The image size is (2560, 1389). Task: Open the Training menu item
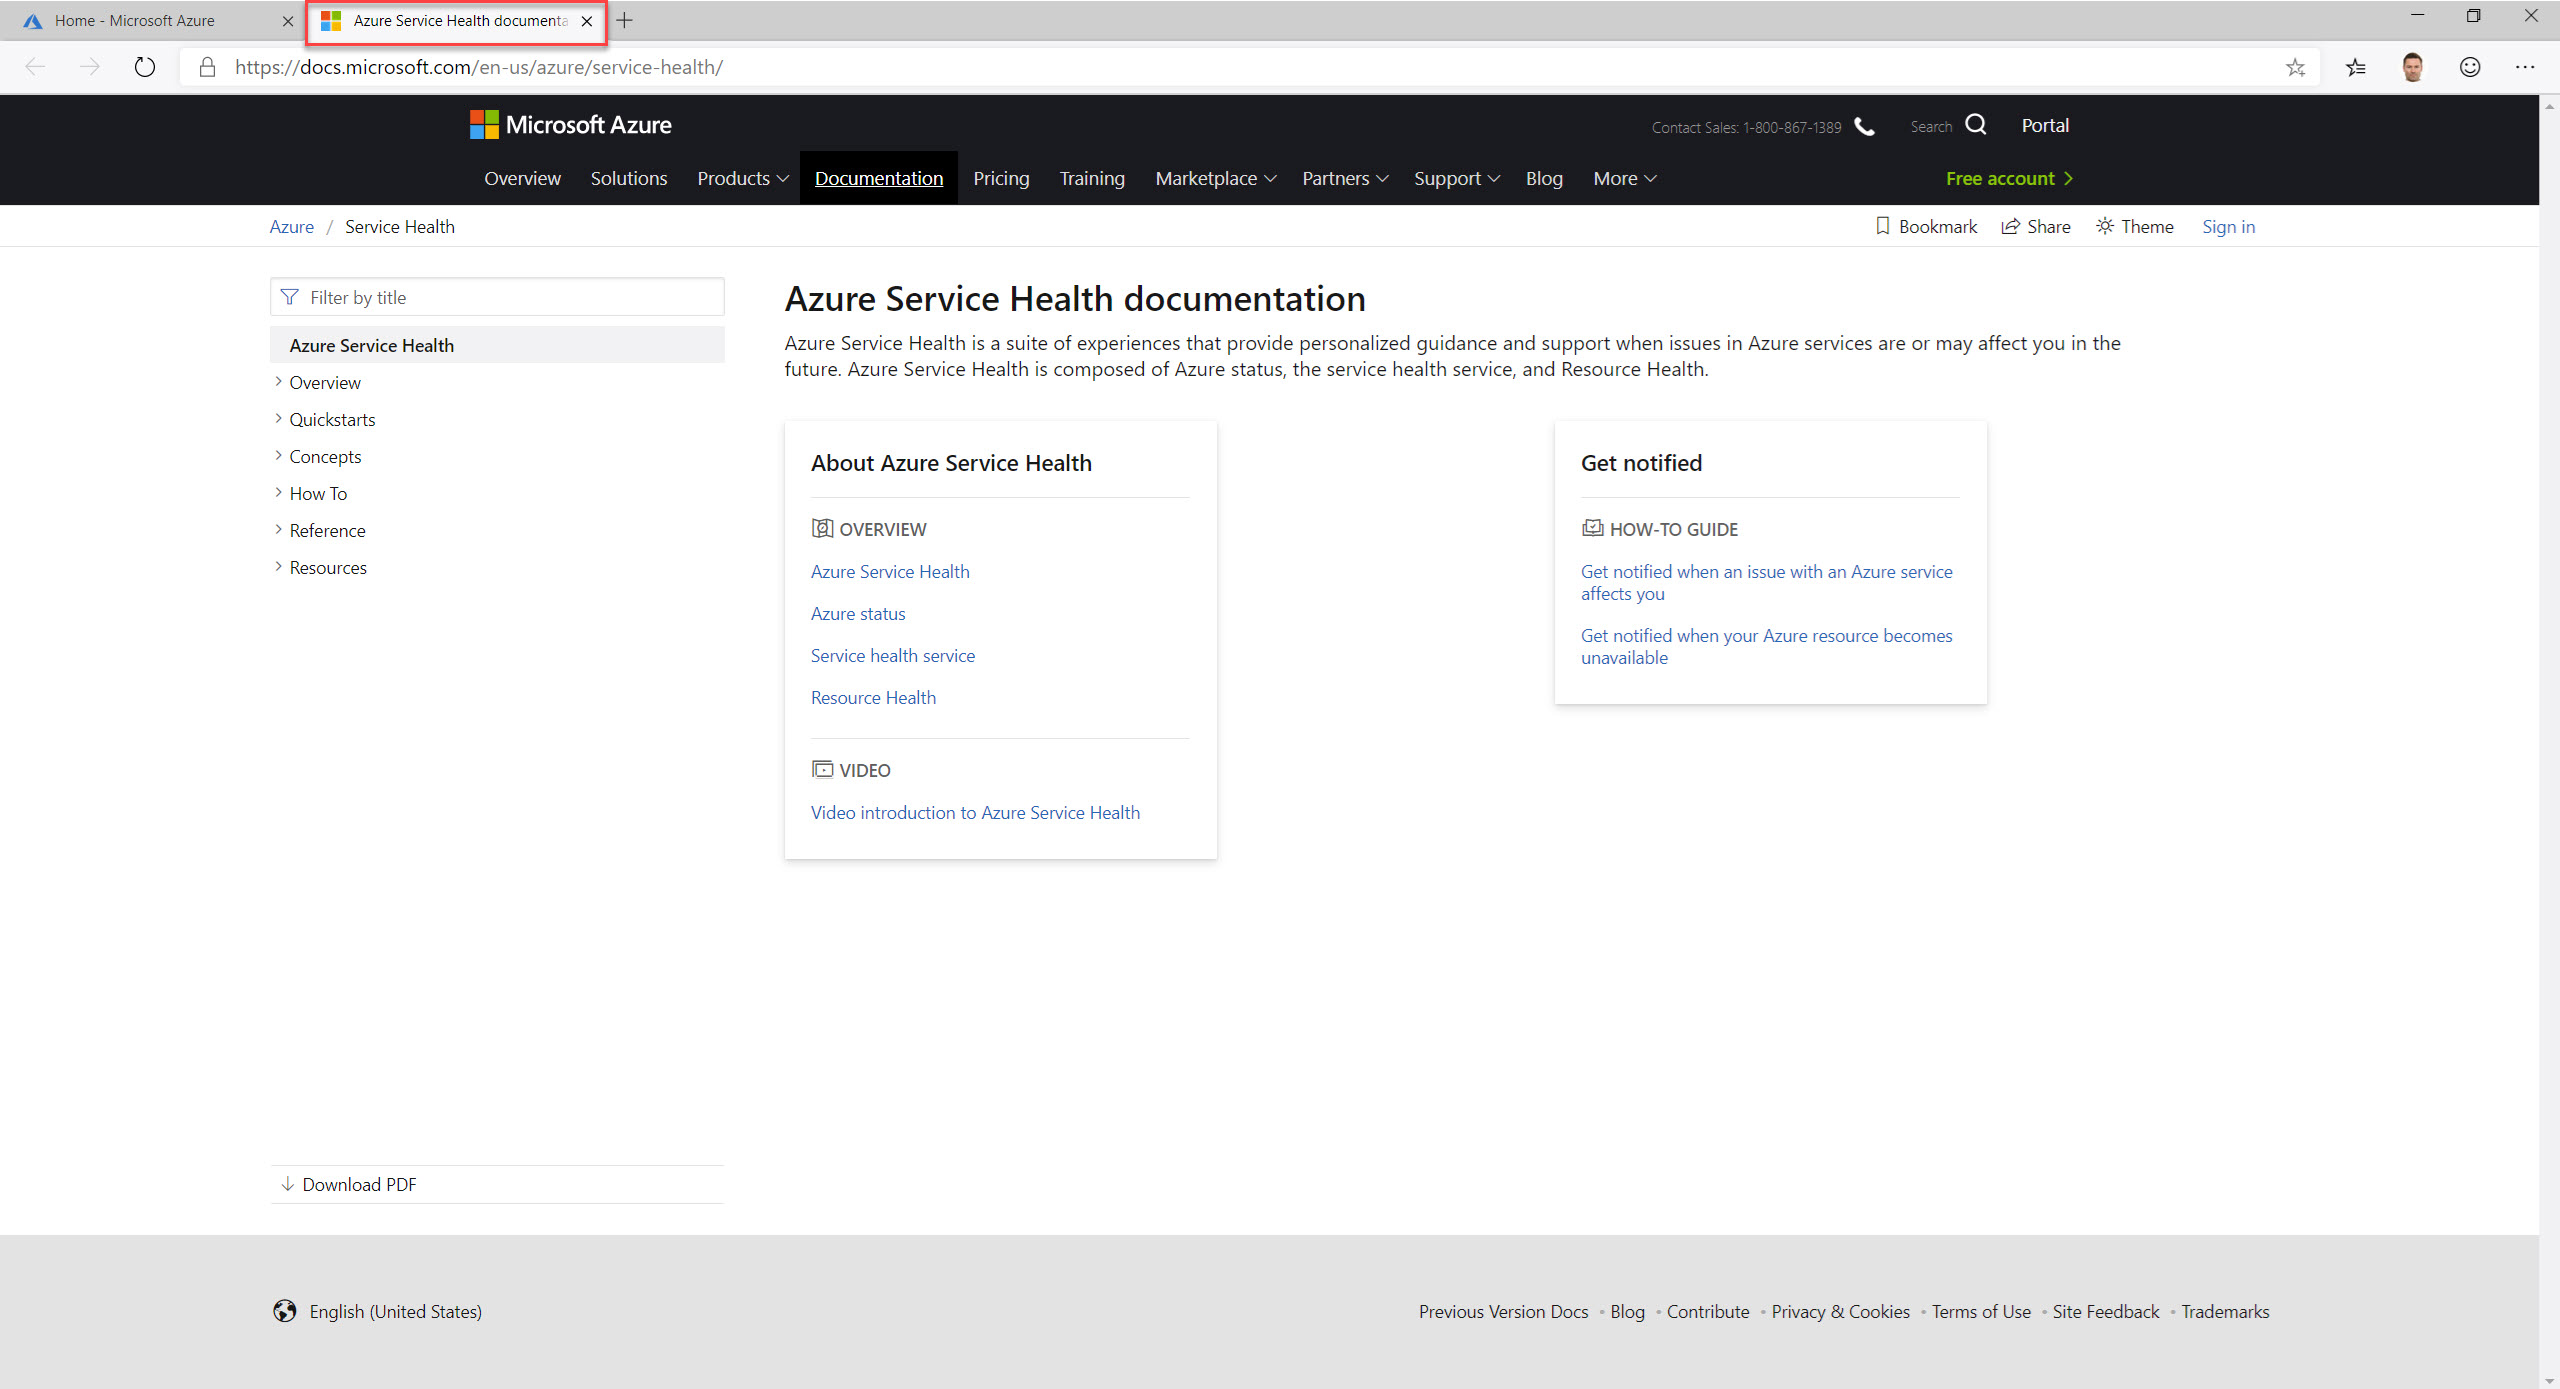1092,178
